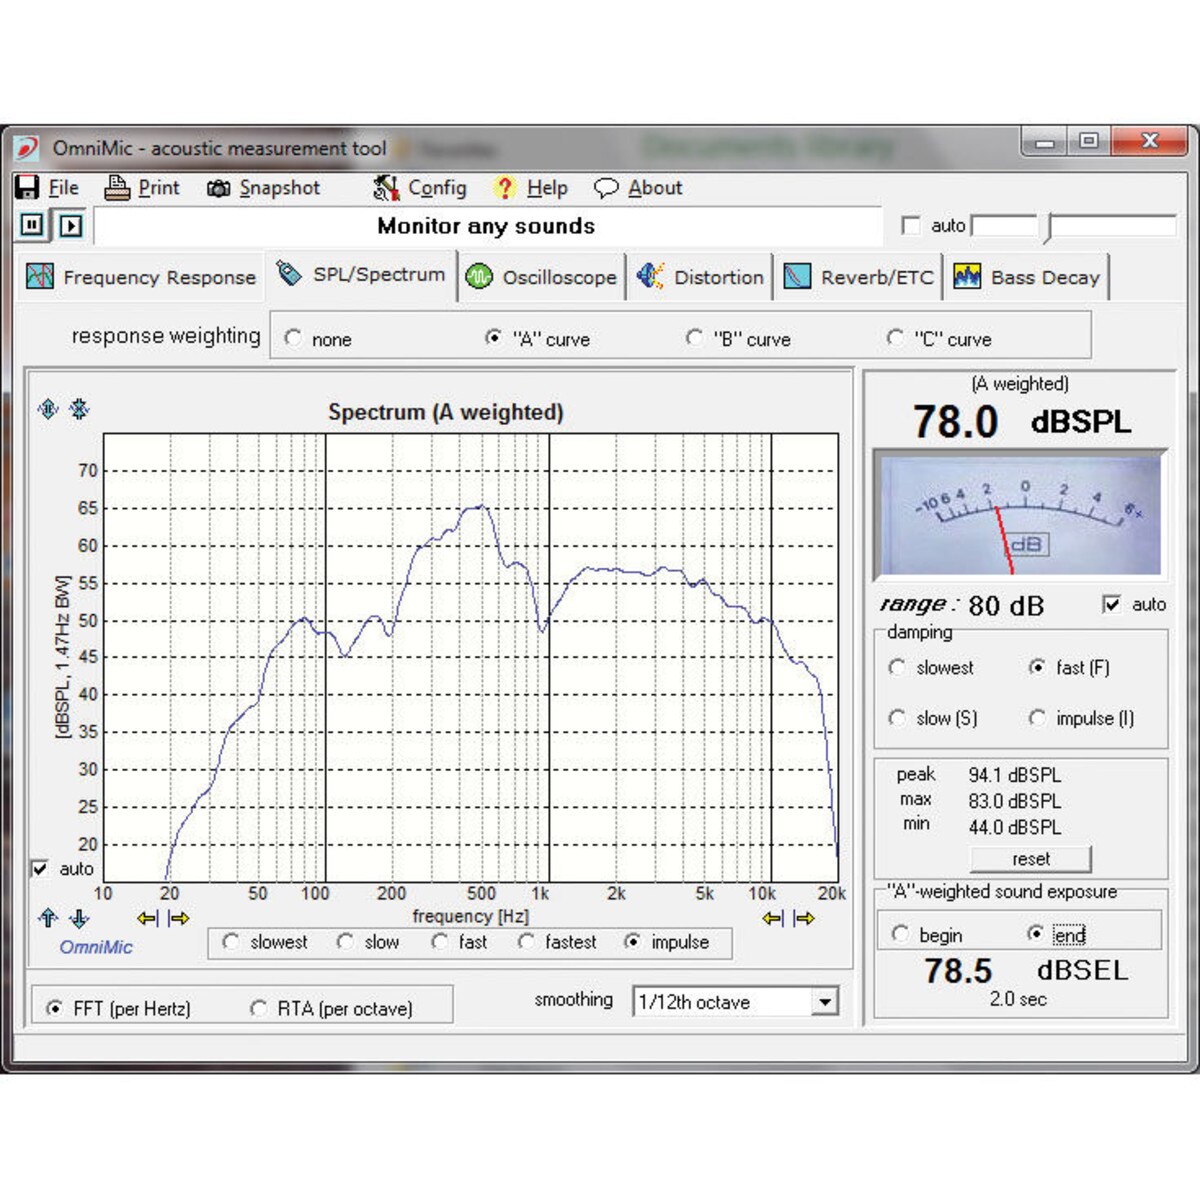Reset the peak, max, min readings
The width and height of the screenshot is (1200, 1200).
pos(1030,859)
